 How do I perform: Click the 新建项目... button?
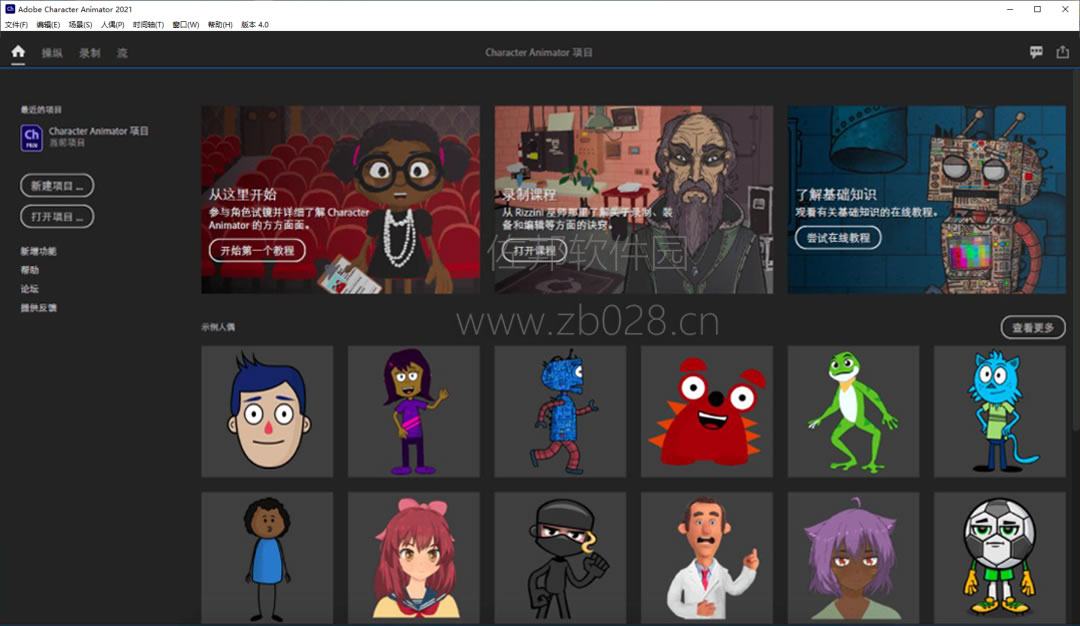click(57, 185)
